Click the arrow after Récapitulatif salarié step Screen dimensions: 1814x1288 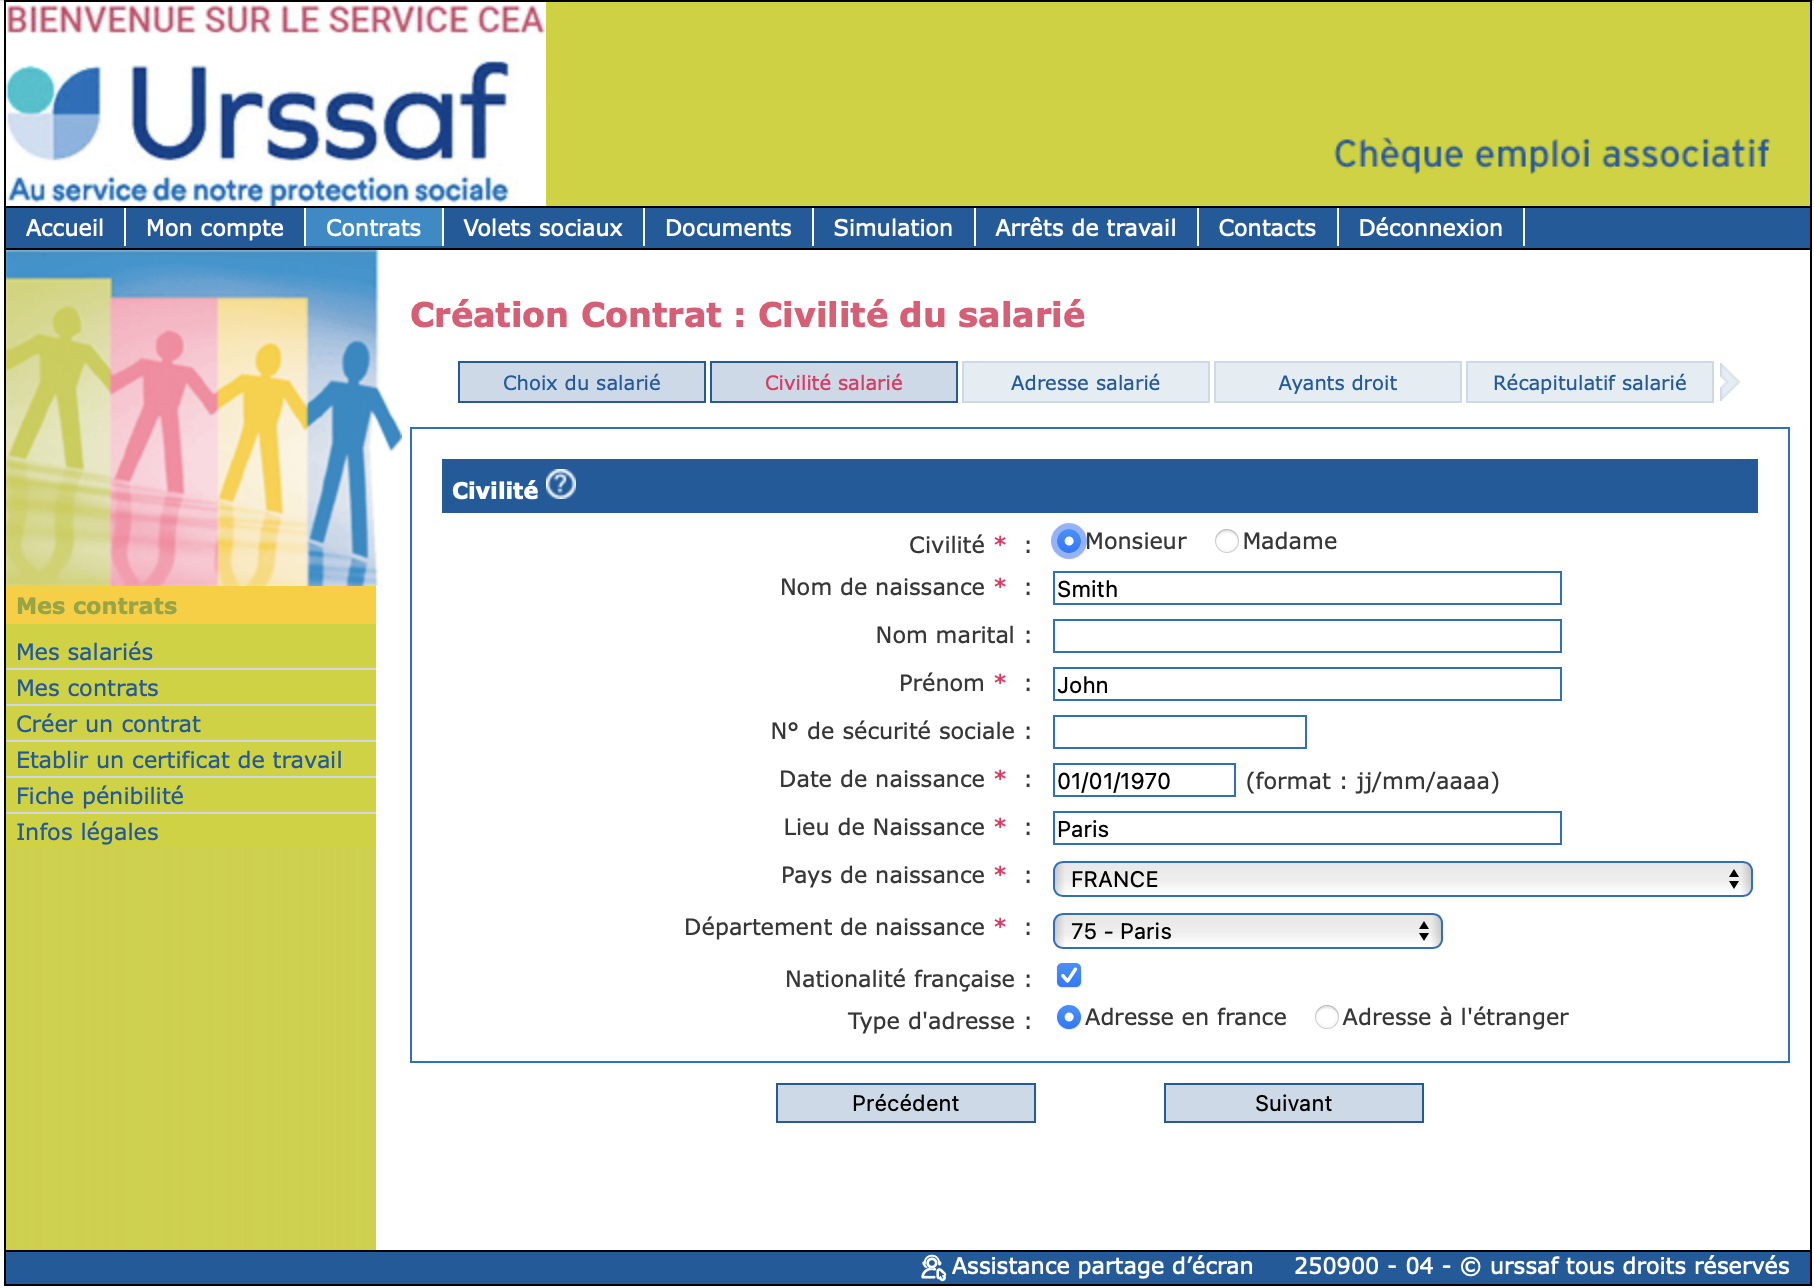[x=1729, y=382]
